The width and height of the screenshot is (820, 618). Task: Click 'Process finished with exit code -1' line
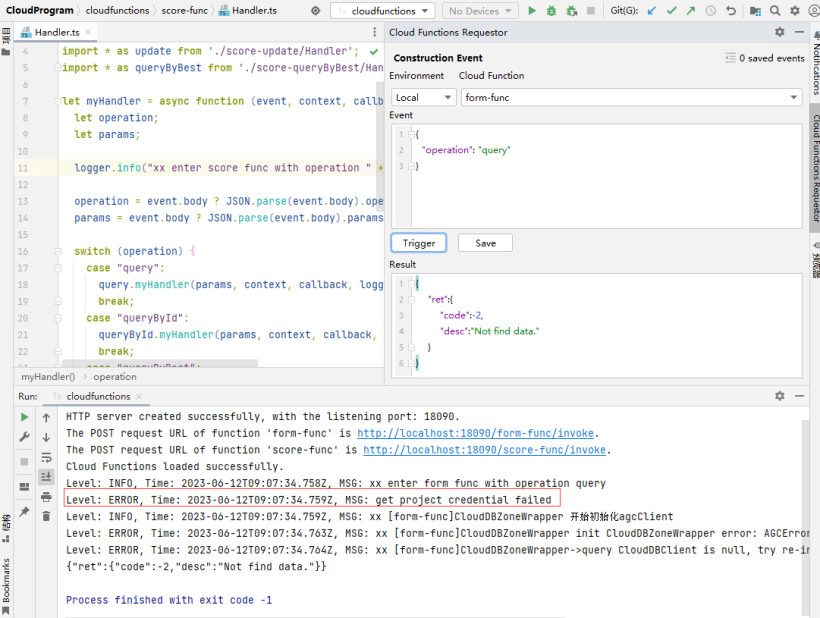tap(169, 600)
